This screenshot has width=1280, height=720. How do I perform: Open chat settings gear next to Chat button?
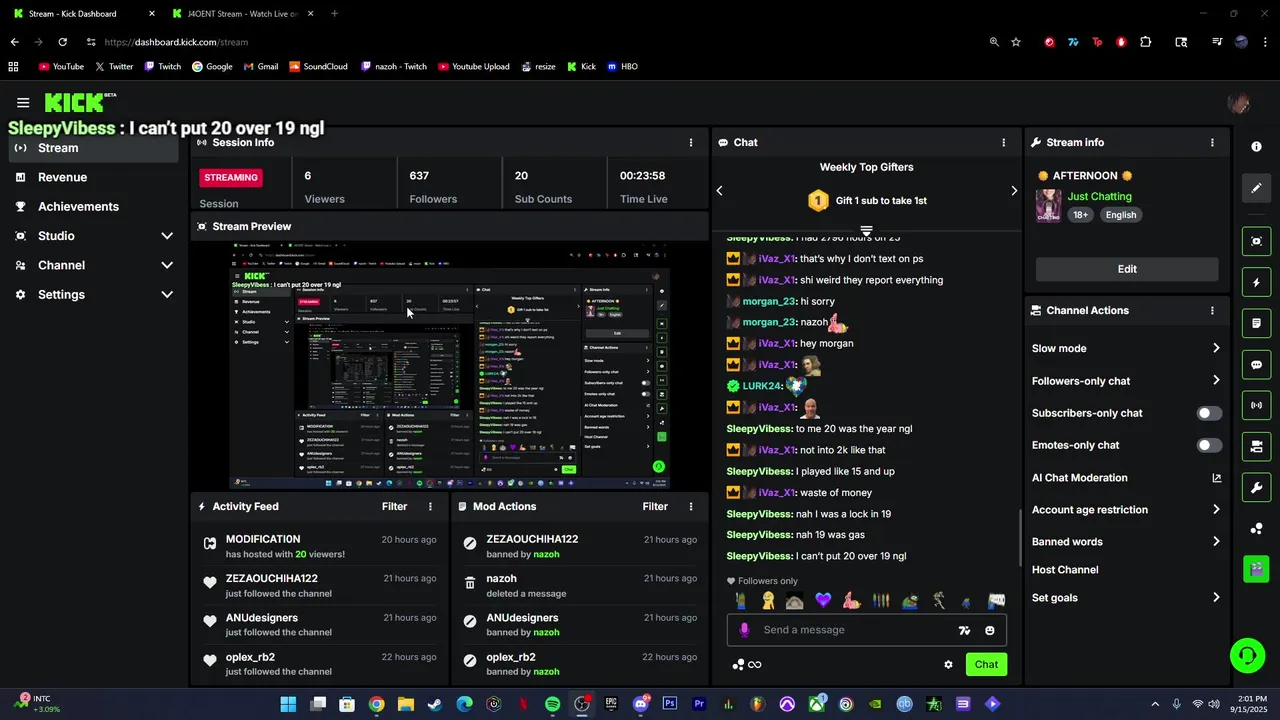[948, 664]
